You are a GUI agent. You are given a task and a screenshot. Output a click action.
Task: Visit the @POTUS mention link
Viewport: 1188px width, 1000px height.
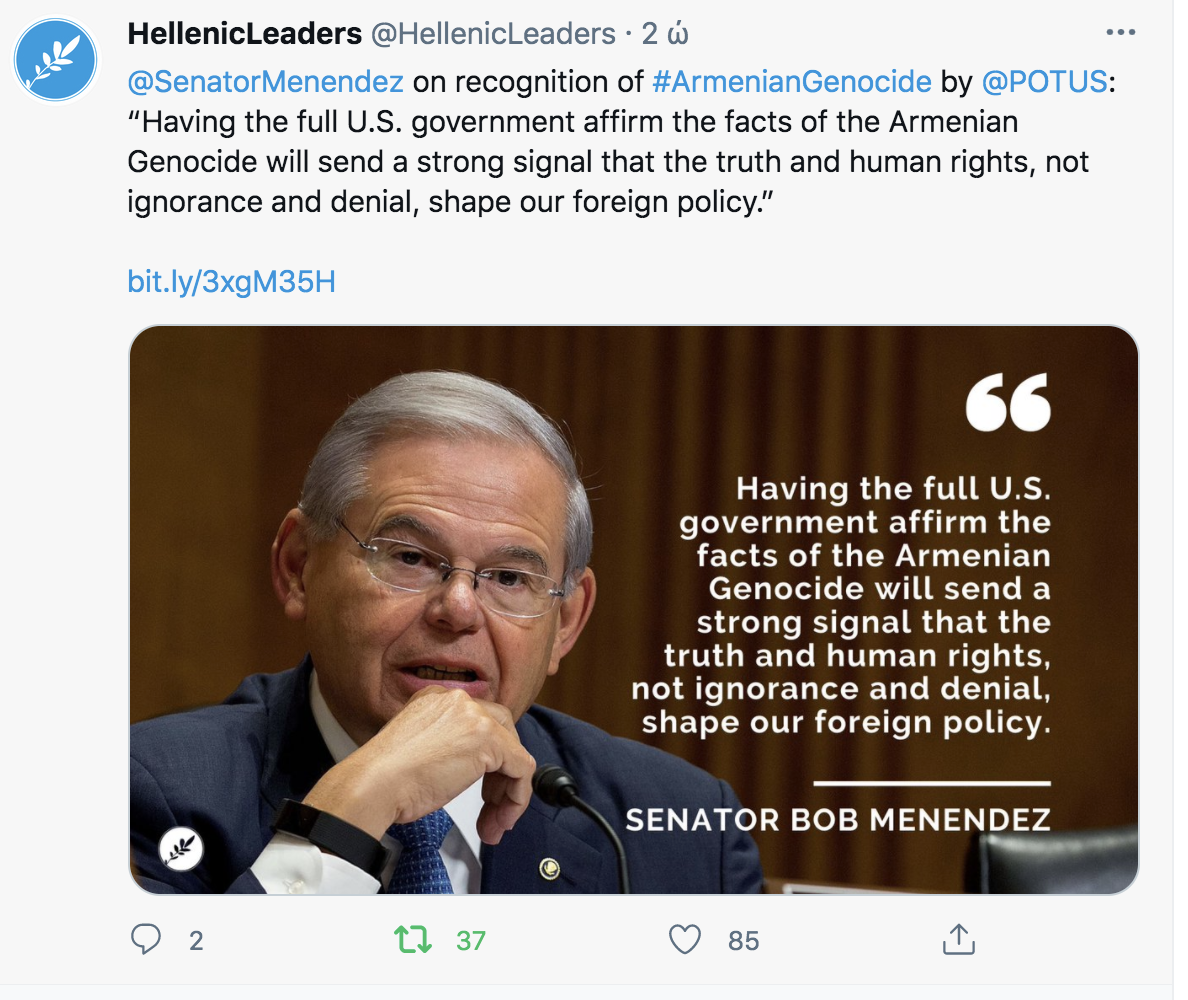1044,82
